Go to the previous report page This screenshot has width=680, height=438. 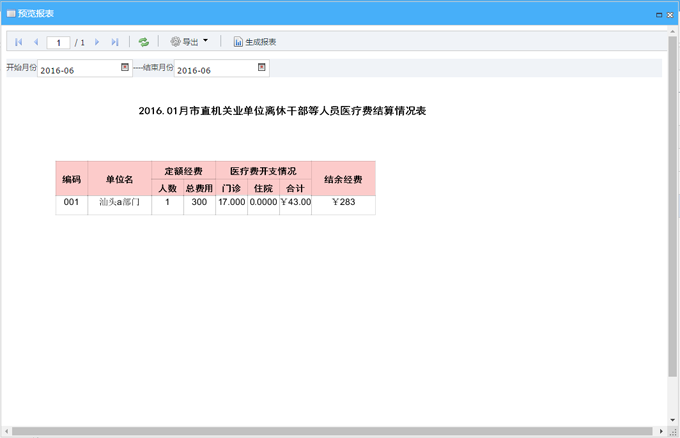pos(36,42)
